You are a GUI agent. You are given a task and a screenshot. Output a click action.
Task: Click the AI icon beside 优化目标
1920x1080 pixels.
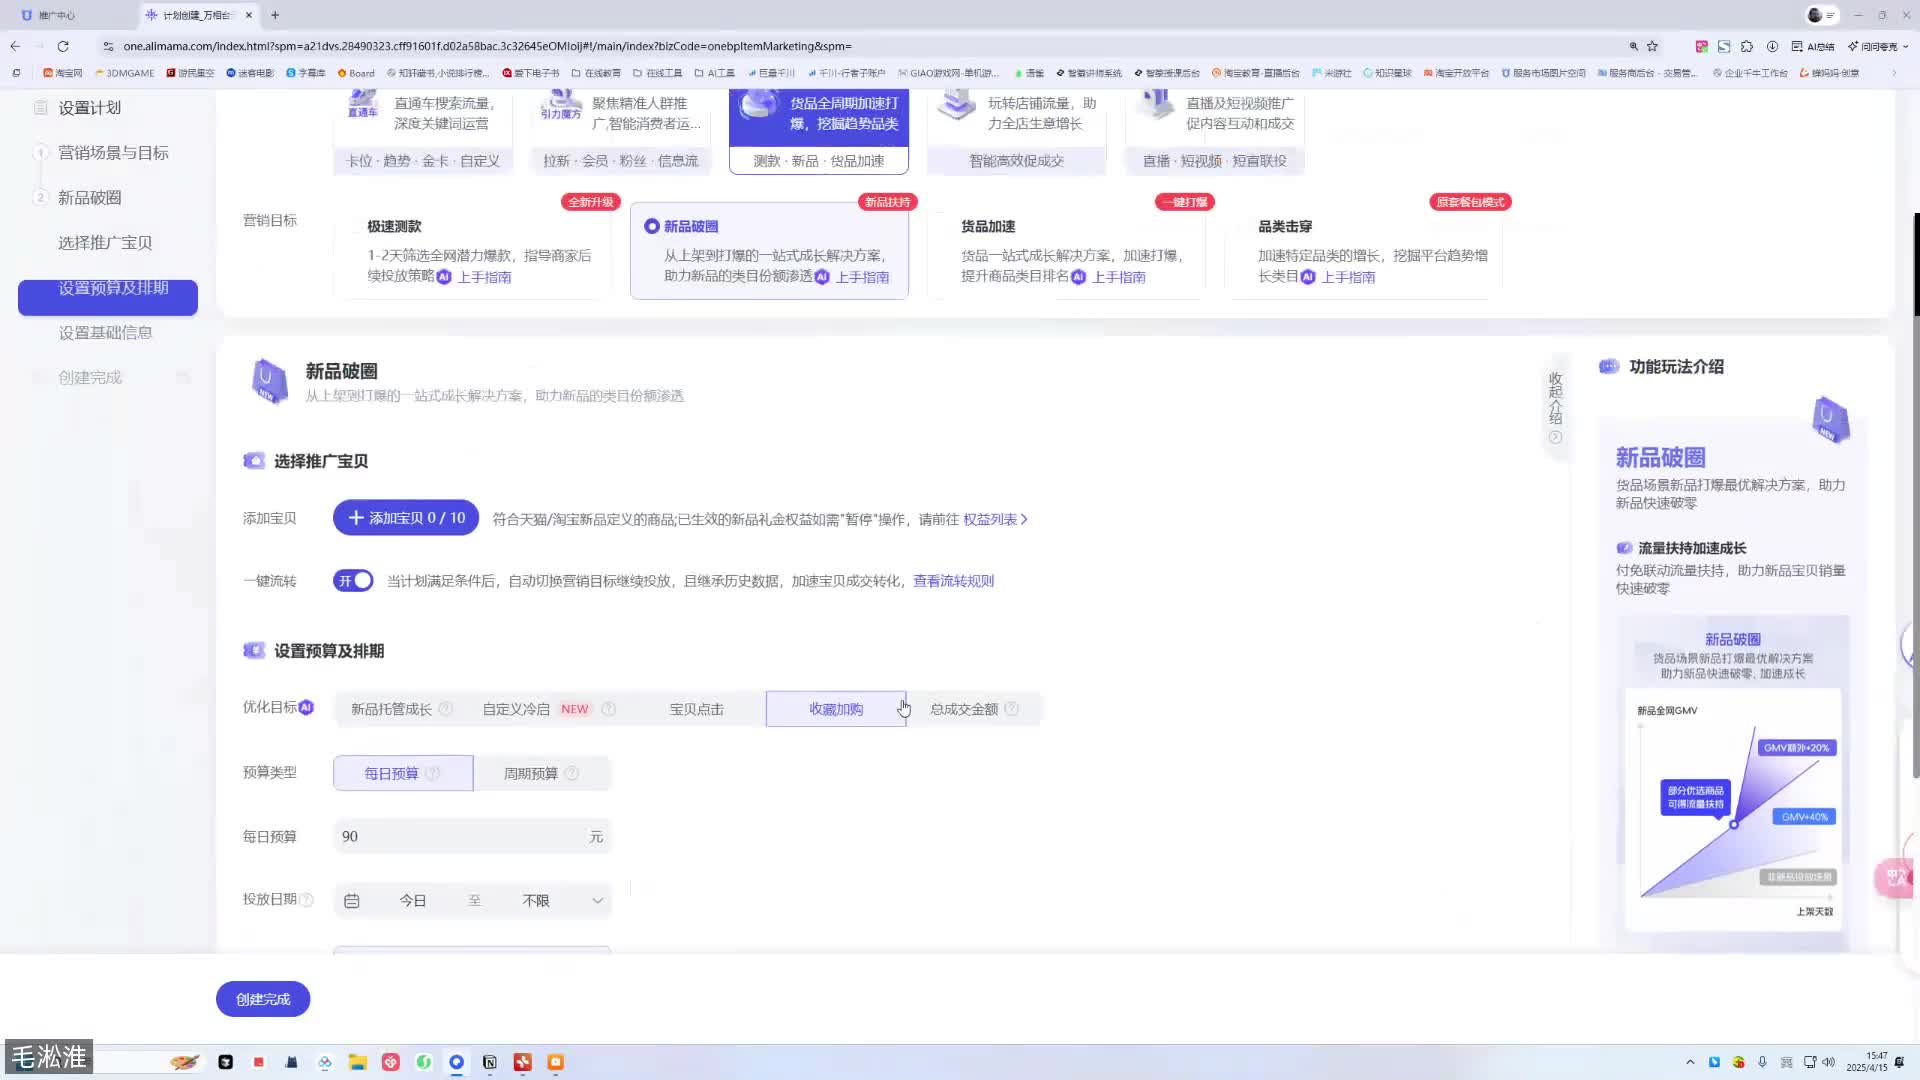tap(306, 707)
